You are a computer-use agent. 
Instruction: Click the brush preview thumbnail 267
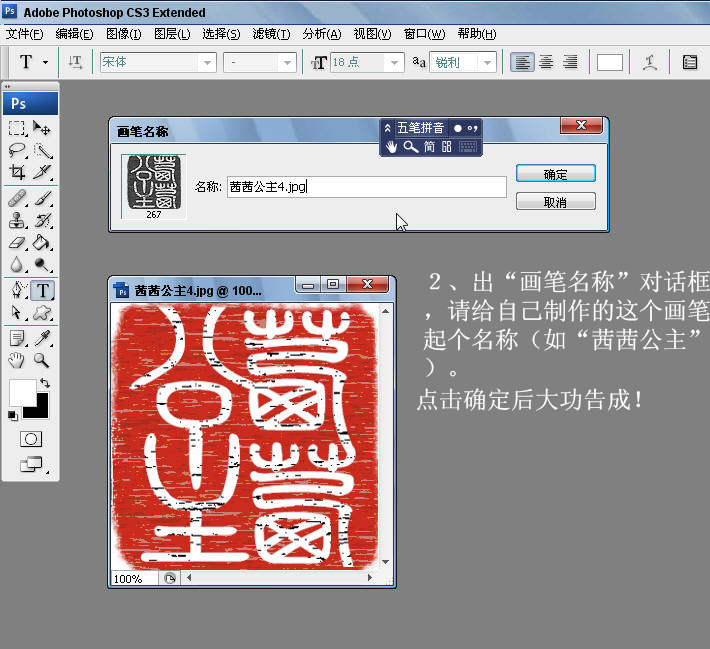click(x=154, y=187)
